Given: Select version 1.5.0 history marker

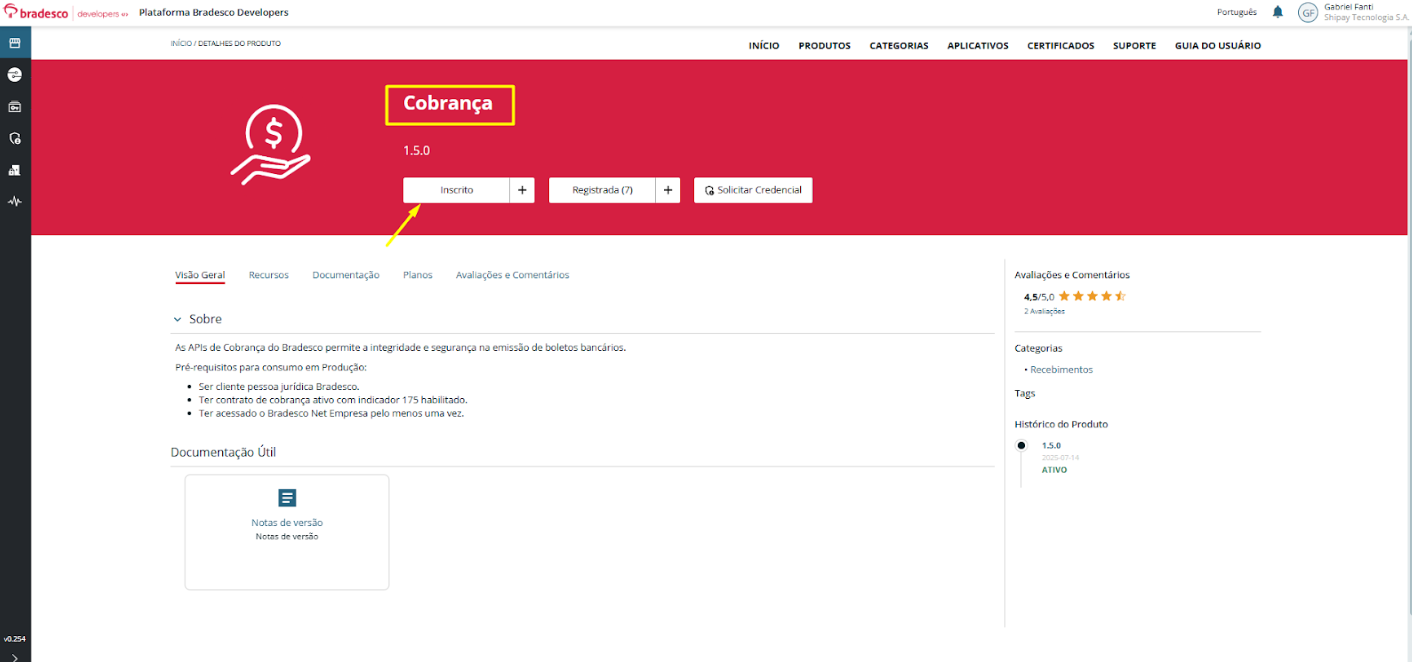Looking at the screenshot, I should click(x=1021, y=445).
